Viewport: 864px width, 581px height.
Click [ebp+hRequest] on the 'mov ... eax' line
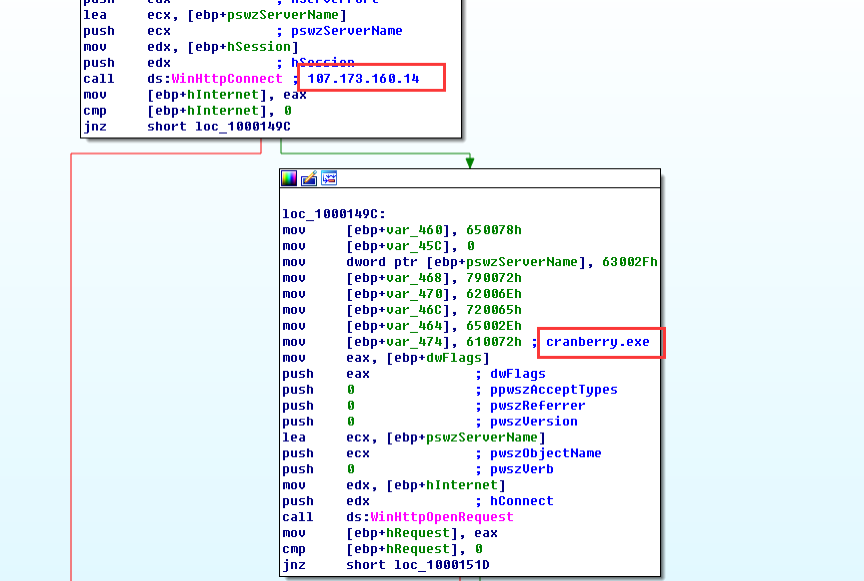coord(406,533)
